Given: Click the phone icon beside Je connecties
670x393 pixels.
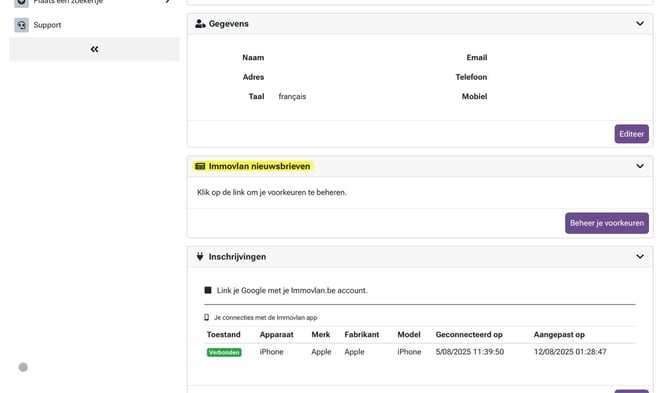Looking at the screenshot, I should [207, 317].
